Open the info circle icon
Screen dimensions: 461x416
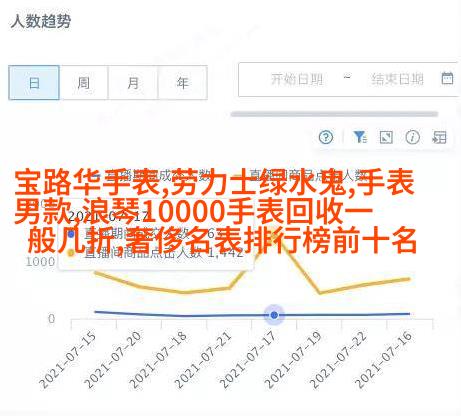coord(412,137)
